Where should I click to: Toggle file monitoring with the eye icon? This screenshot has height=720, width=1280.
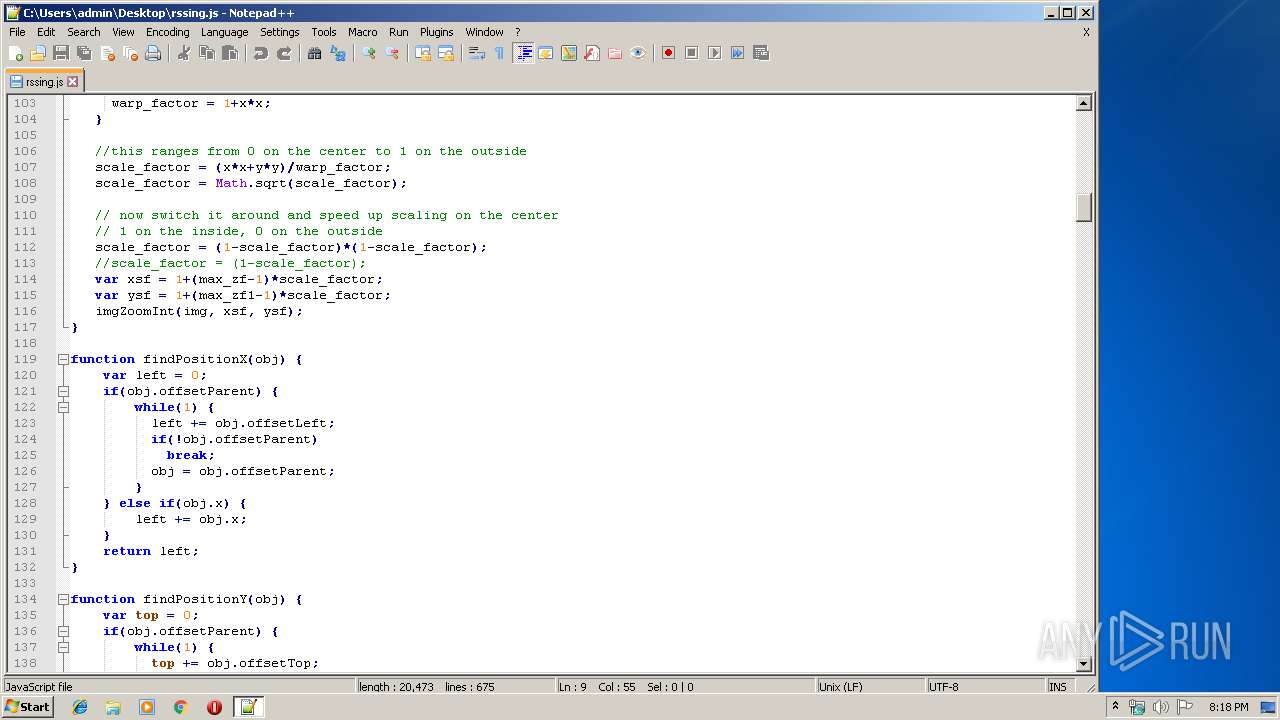pyautogui.click(x=638, y=53)
